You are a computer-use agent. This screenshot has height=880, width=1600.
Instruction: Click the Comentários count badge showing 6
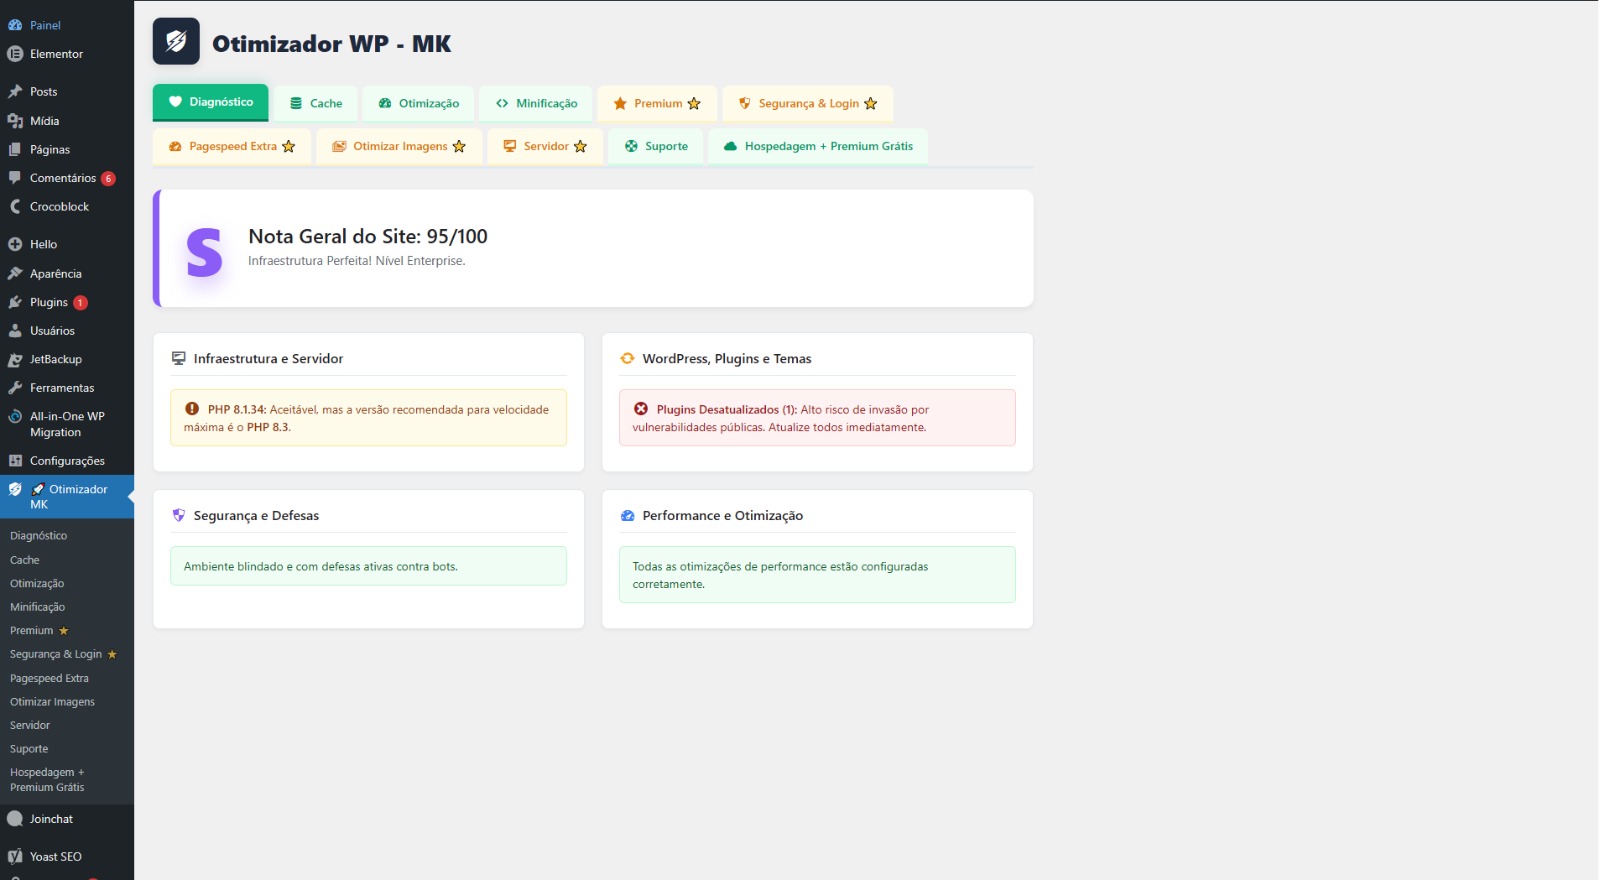pos(108,178)
